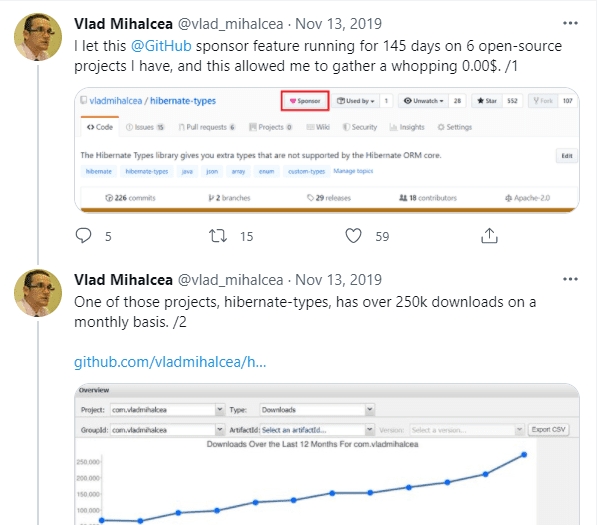This screenshot has height=525, width=616.
Task: Open the Apache-2.0 license link
Action: (528, 198)
